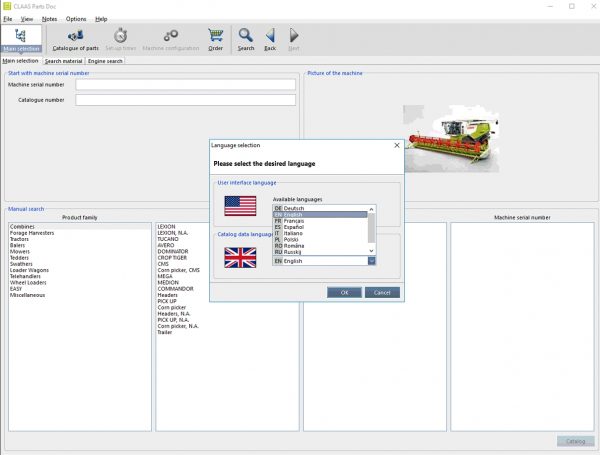The width and height of the screenshot is (600, 455).
Task: Open the File menu
Action: 8,19
